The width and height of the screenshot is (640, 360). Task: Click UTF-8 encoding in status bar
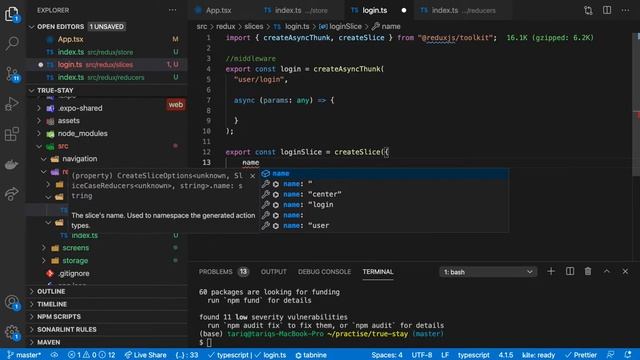(x=422, y=355)
